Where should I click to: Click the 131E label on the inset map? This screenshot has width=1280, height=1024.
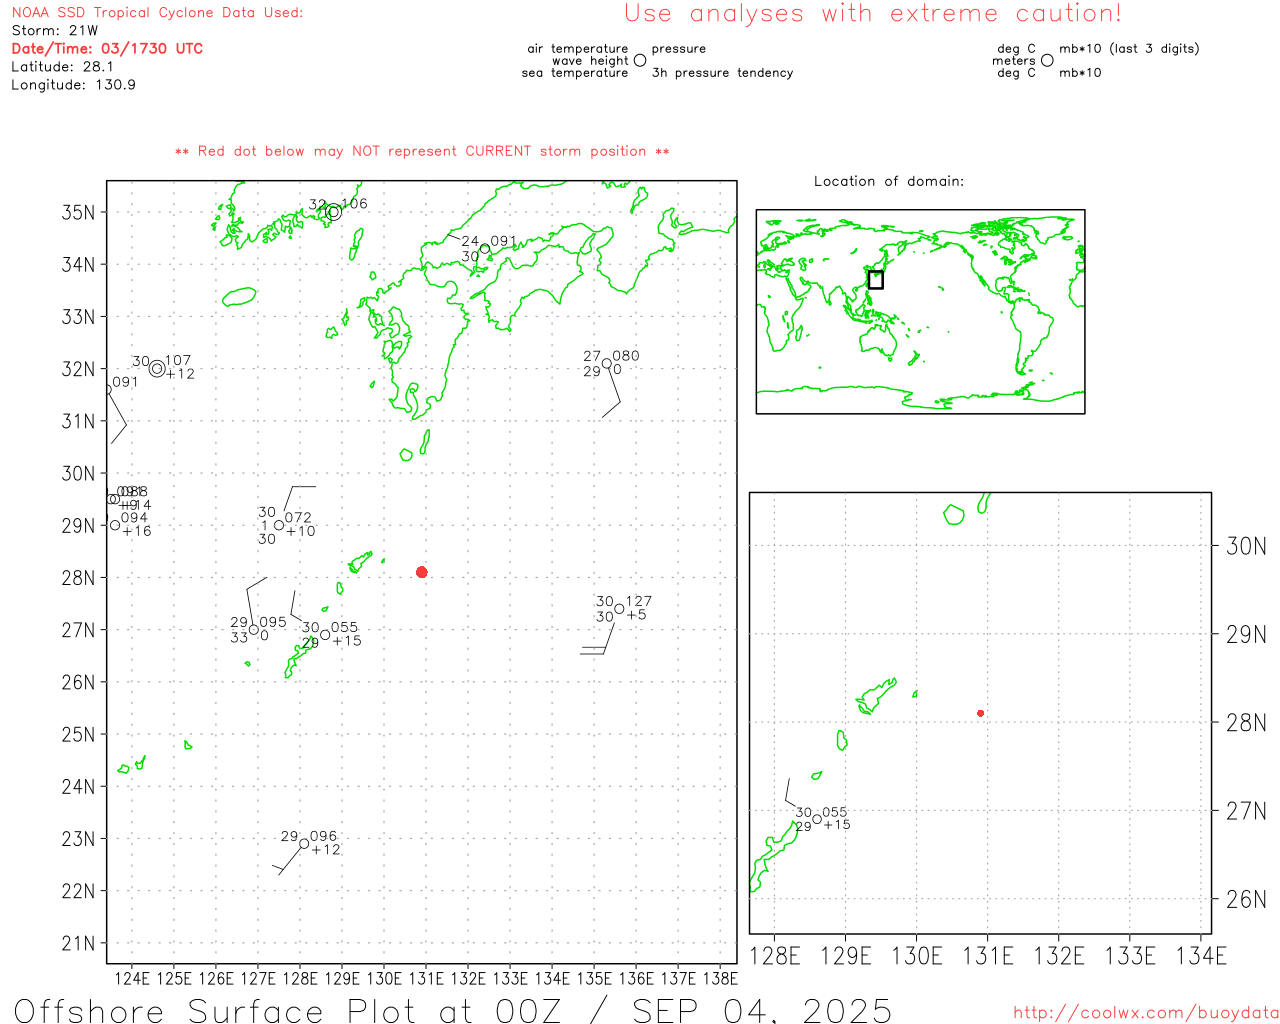coord(988,956)
